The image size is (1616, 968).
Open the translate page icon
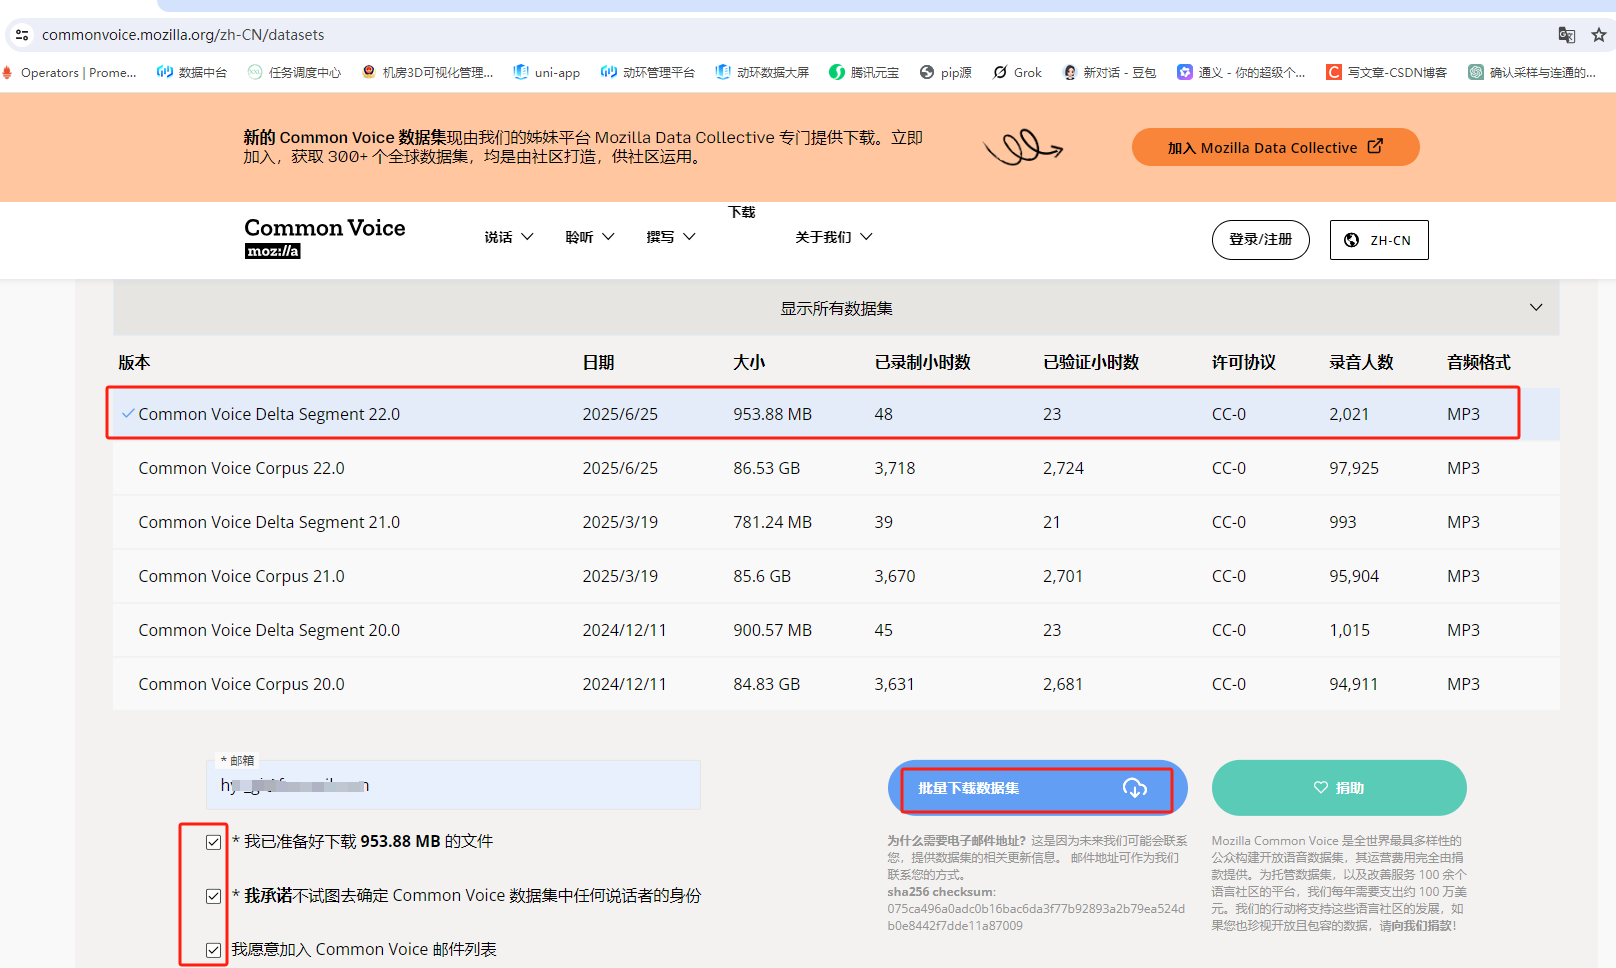click(x=1567, y=35)
